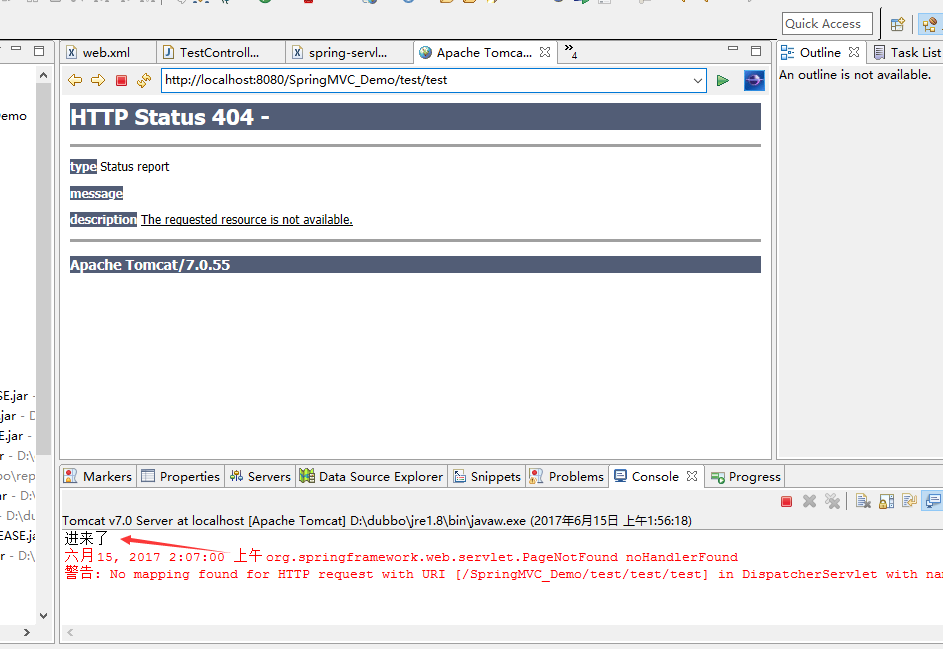Viewport: 943px width, 649px height.
Task: Click the Quick Access search field
Action: click(x=827, y=24)
